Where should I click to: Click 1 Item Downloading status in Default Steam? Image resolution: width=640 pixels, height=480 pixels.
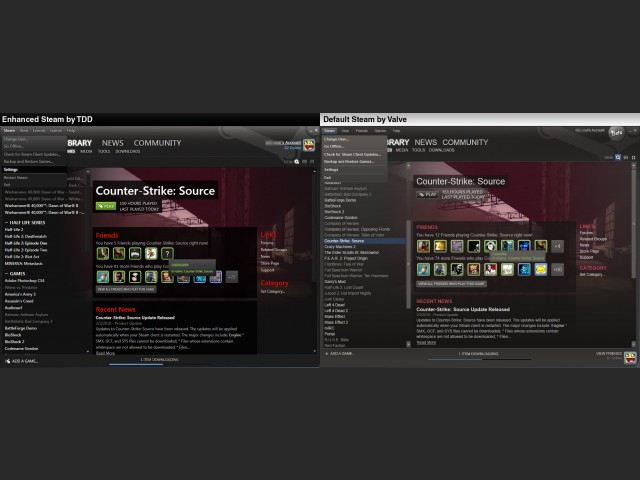pos(478,354)
